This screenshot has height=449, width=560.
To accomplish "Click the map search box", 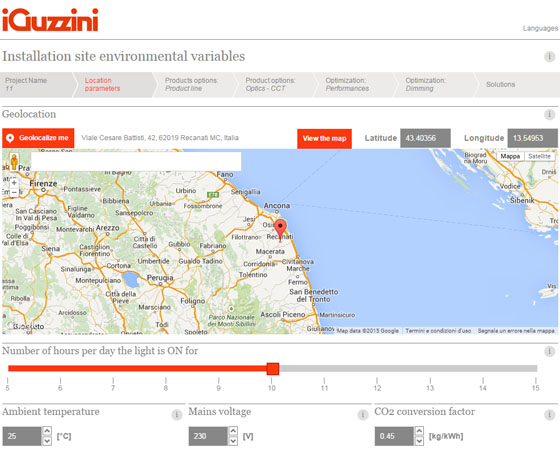I will [136, 161].
